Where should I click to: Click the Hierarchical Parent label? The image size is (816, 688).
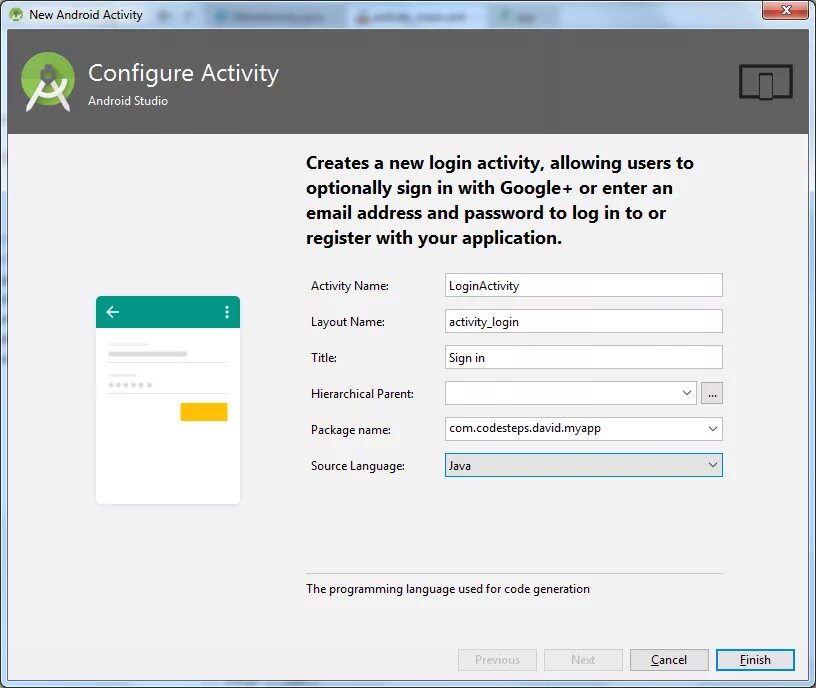(362, 394)
